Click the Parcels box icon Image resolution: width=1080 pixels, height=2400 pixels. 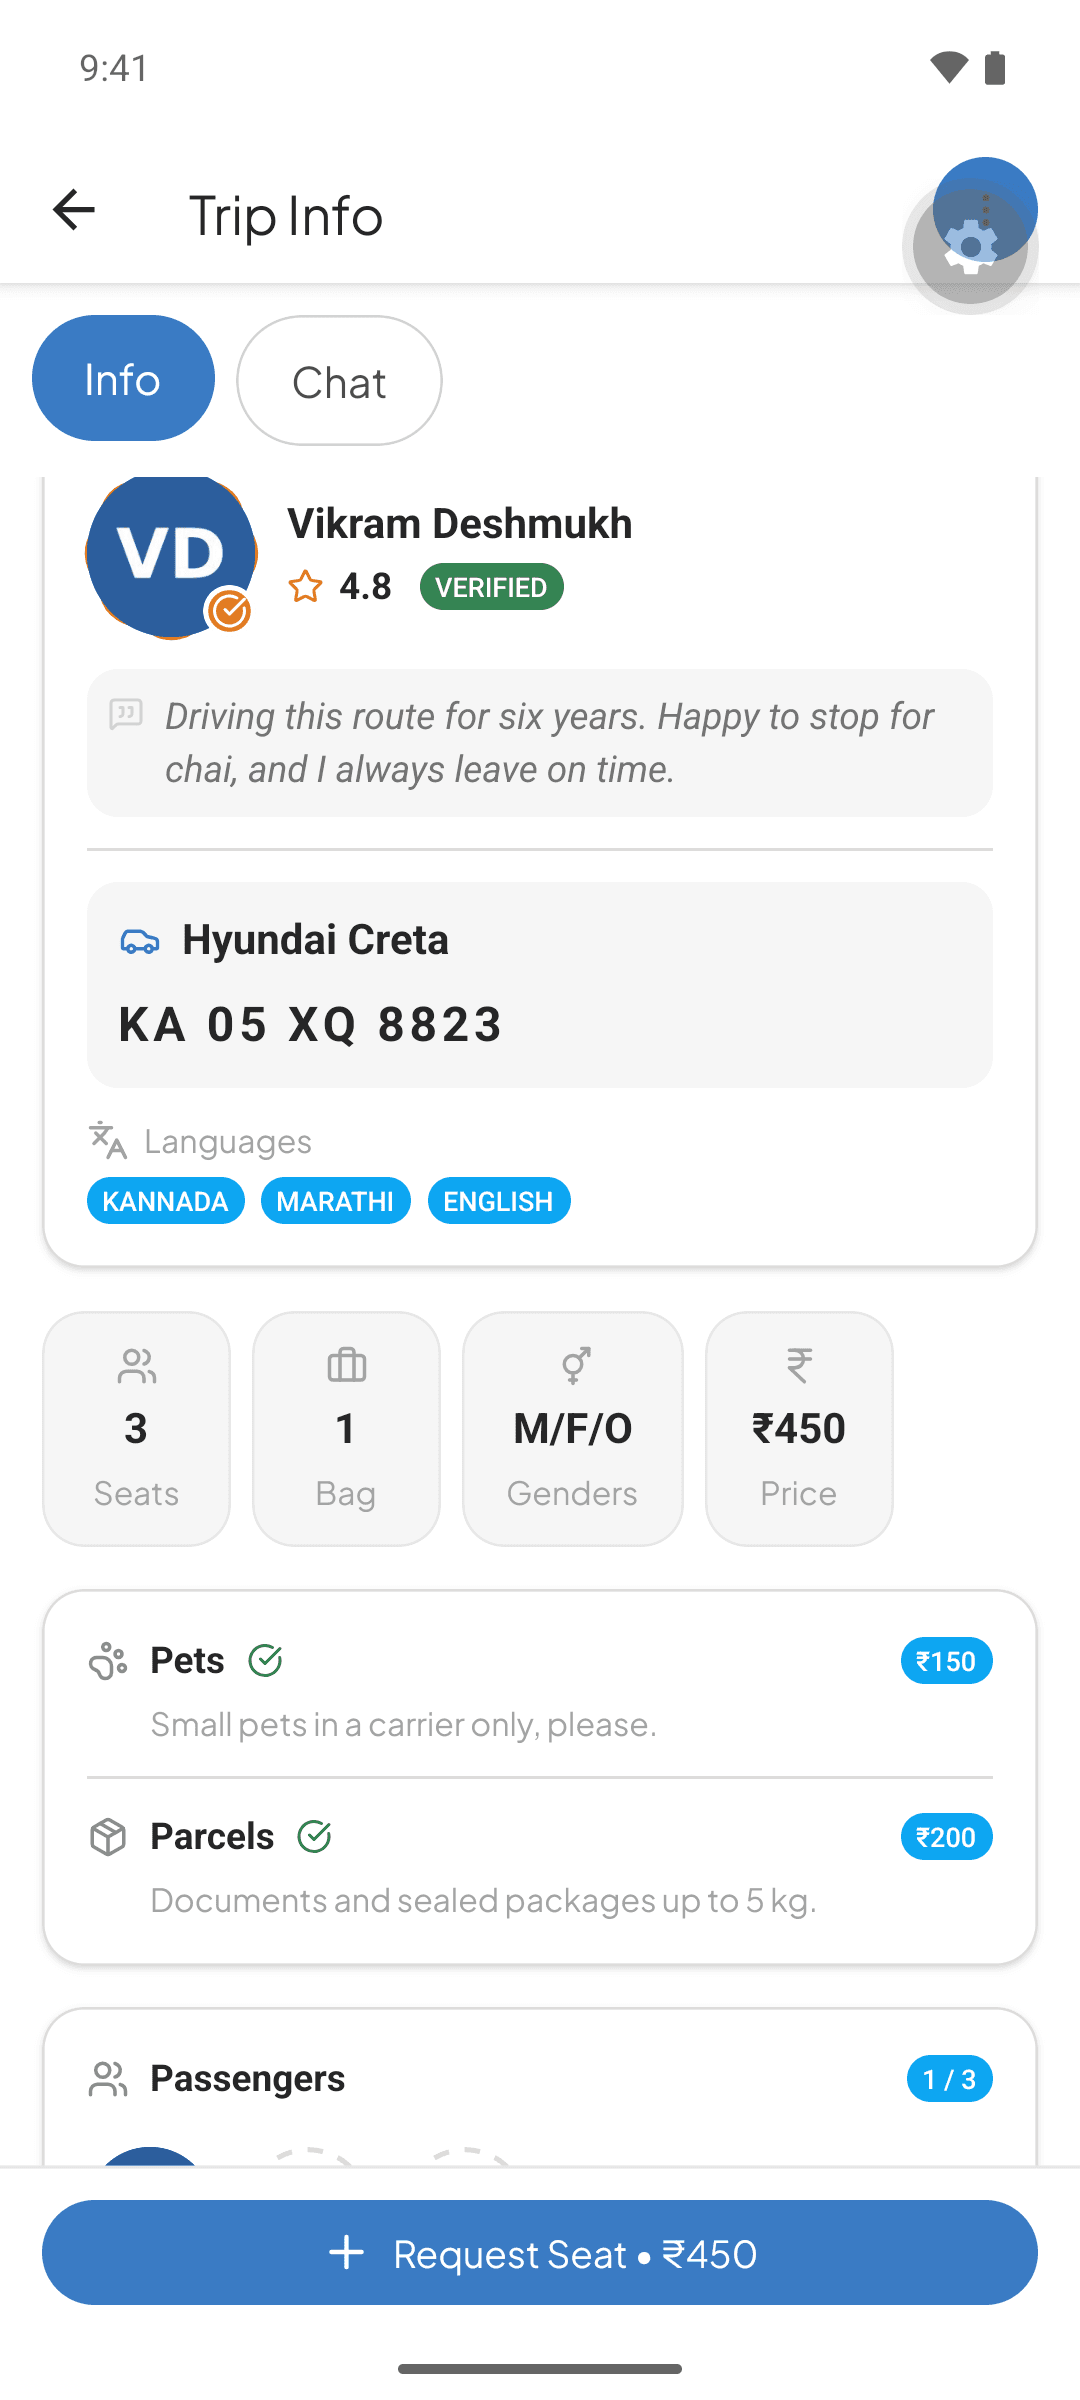[108, 1837]
